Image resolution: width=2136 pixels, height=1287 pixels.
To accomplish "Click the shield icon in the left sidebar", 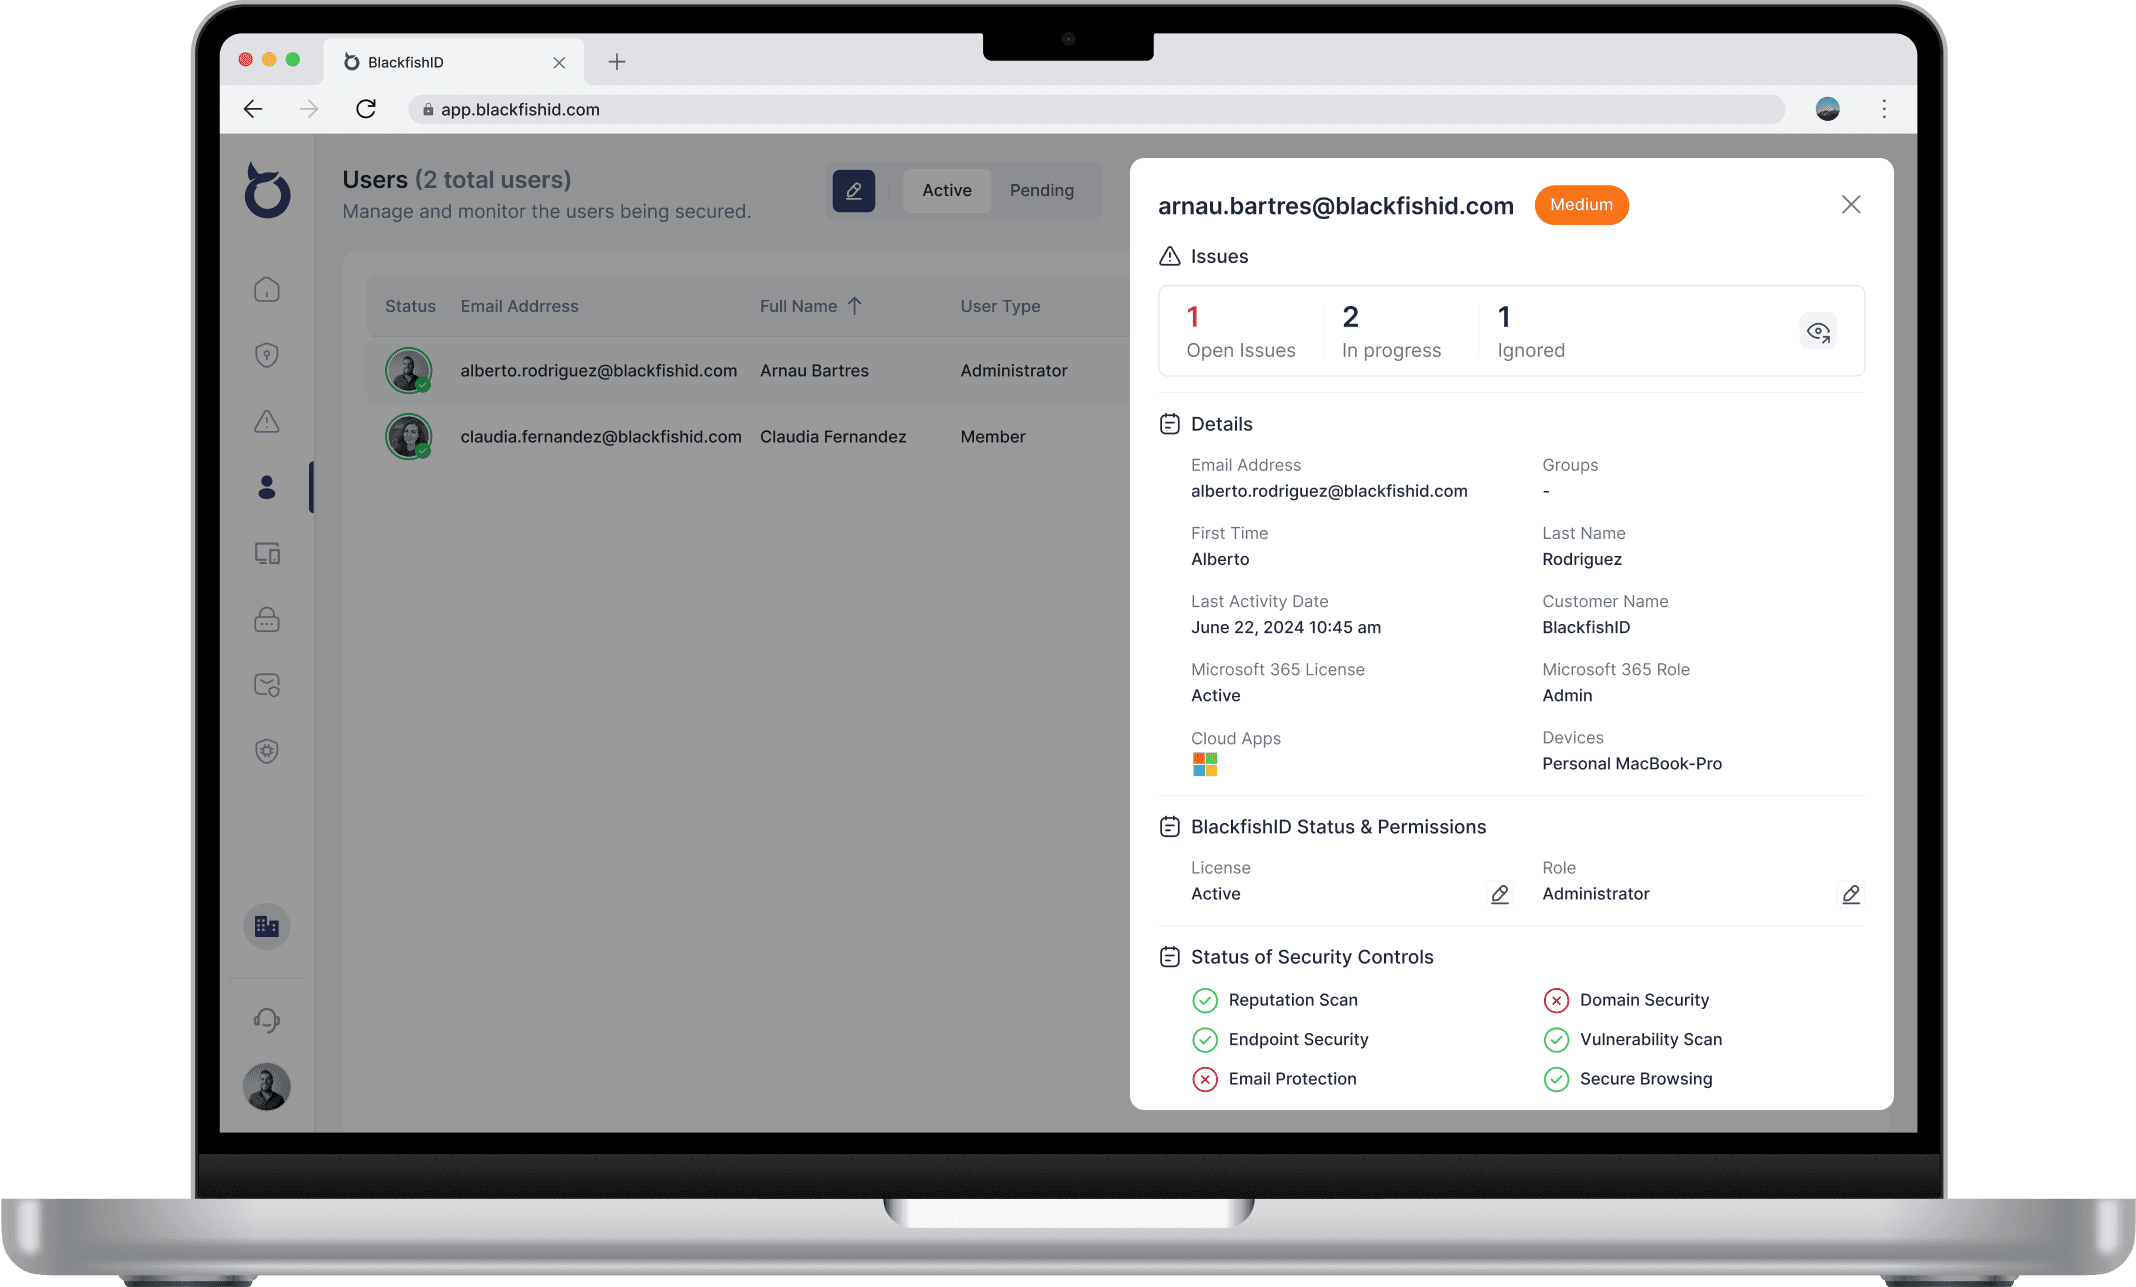I will coord(267,354).
